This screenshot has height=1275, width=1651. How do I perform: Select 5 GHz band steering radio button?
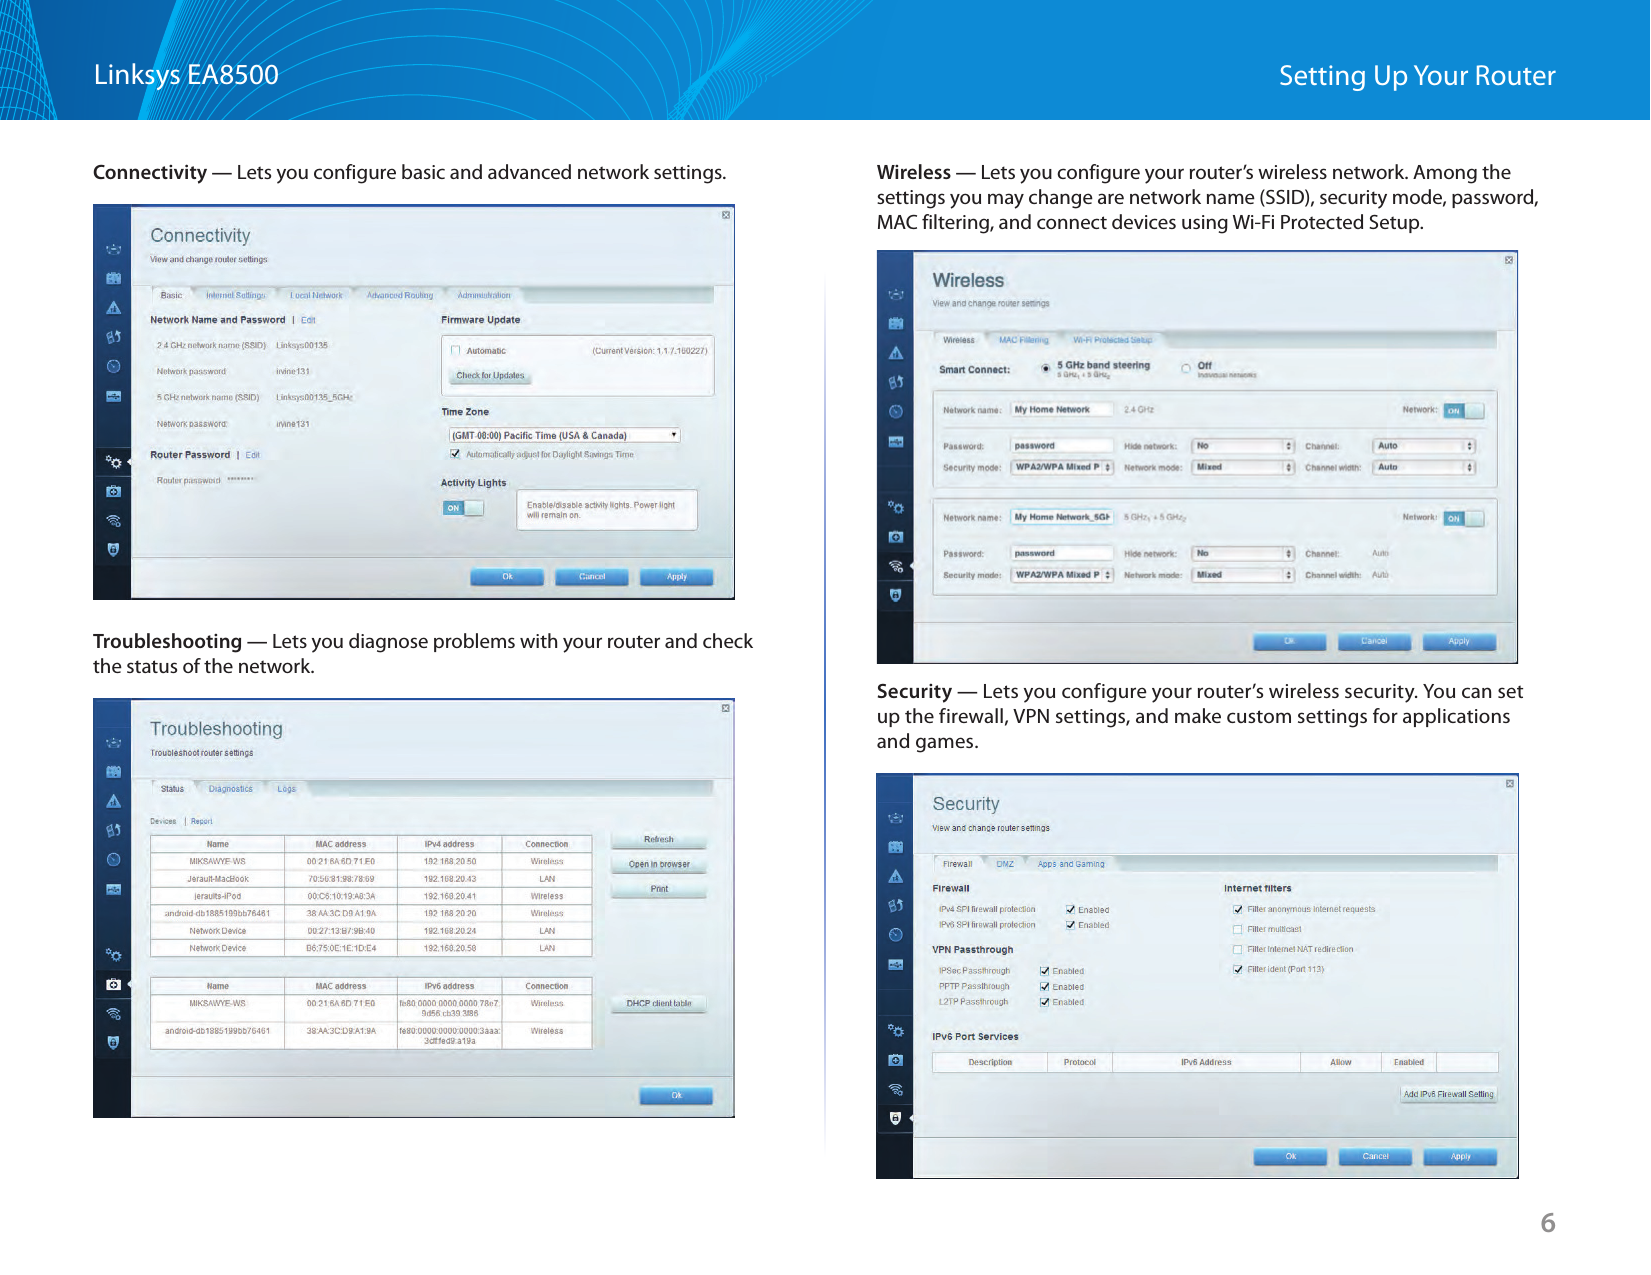1046,369
